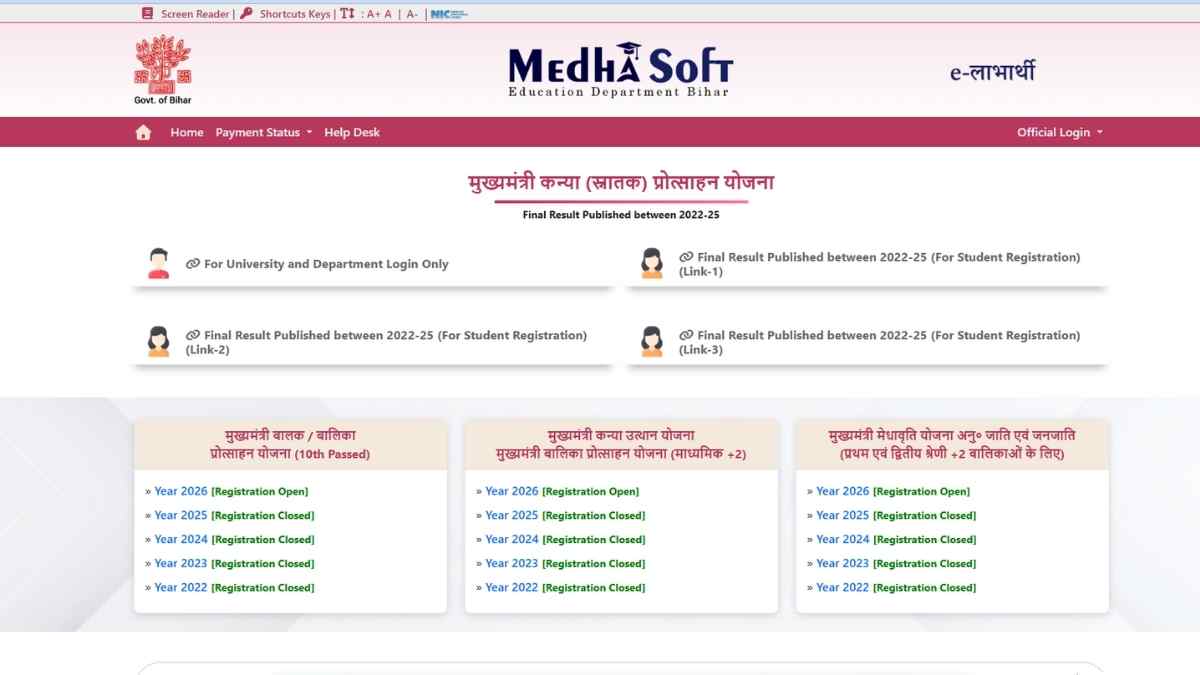Image resolution: width=1200 pixels, height=675 pixels.
Task: Click the Medha Soft logo
Action: 620,70
